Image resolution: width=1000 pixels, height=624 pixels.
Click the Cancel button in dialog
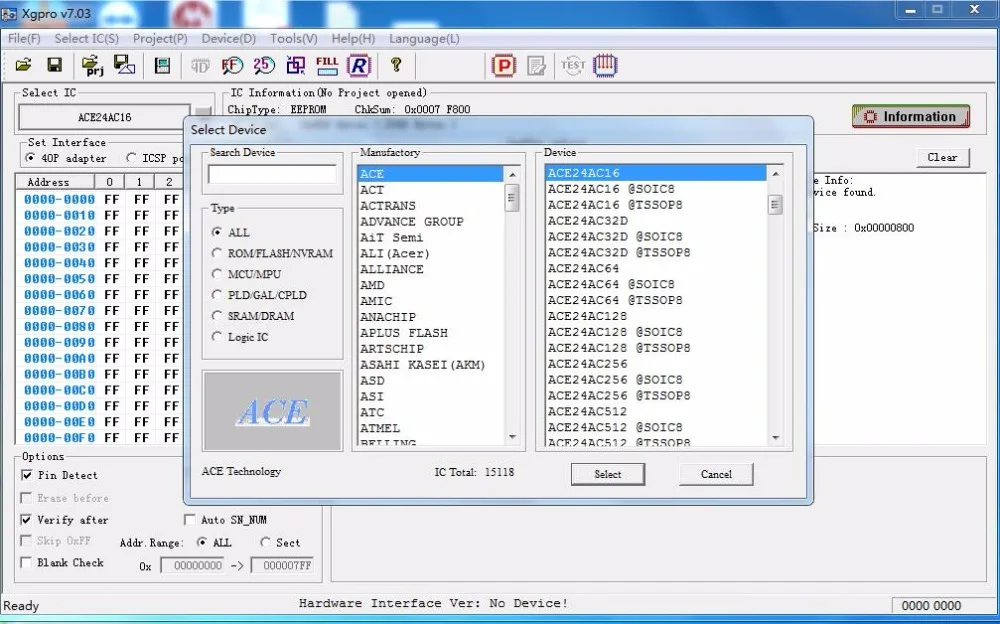pyautogui.click(x=716, y=474)
